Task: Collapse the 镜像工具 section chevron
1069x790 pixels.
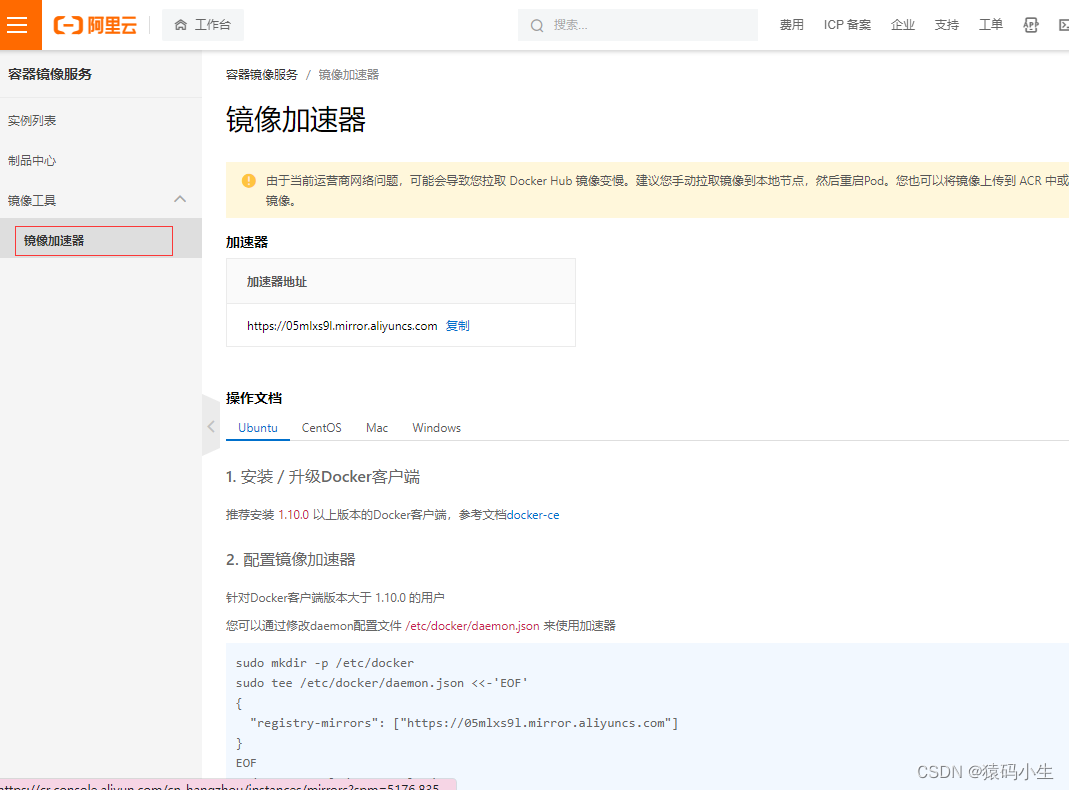Action: tap(180, 199)
